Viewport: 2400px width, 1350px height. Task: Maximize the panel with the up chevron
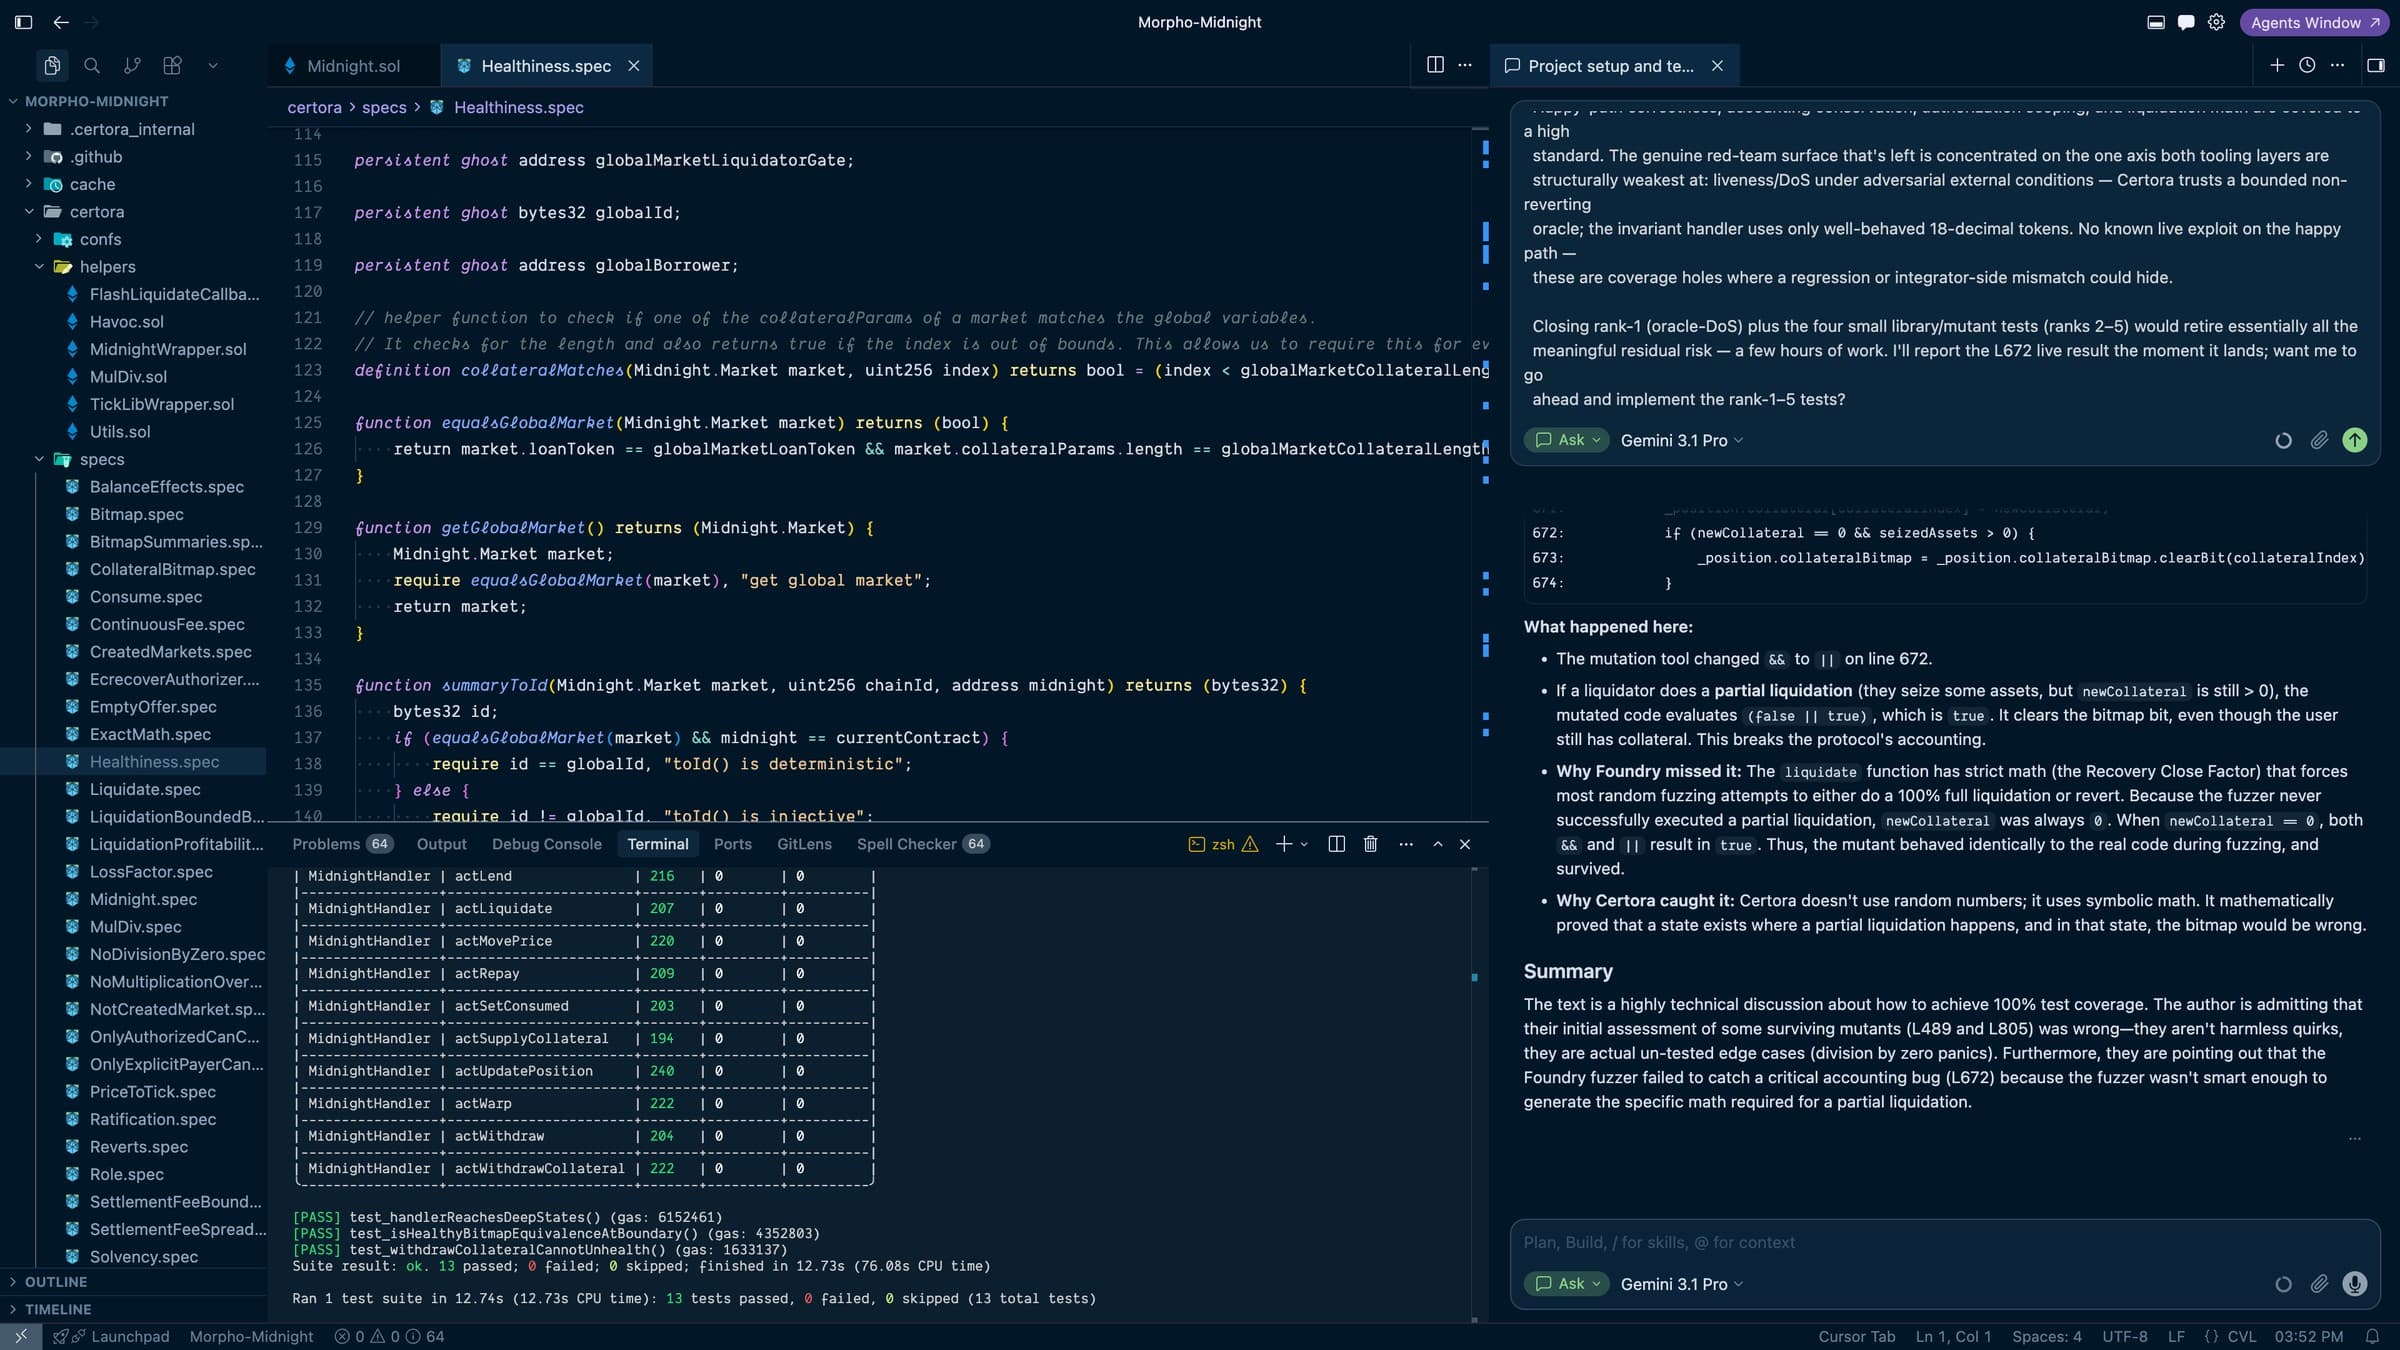click(1438, 844)
